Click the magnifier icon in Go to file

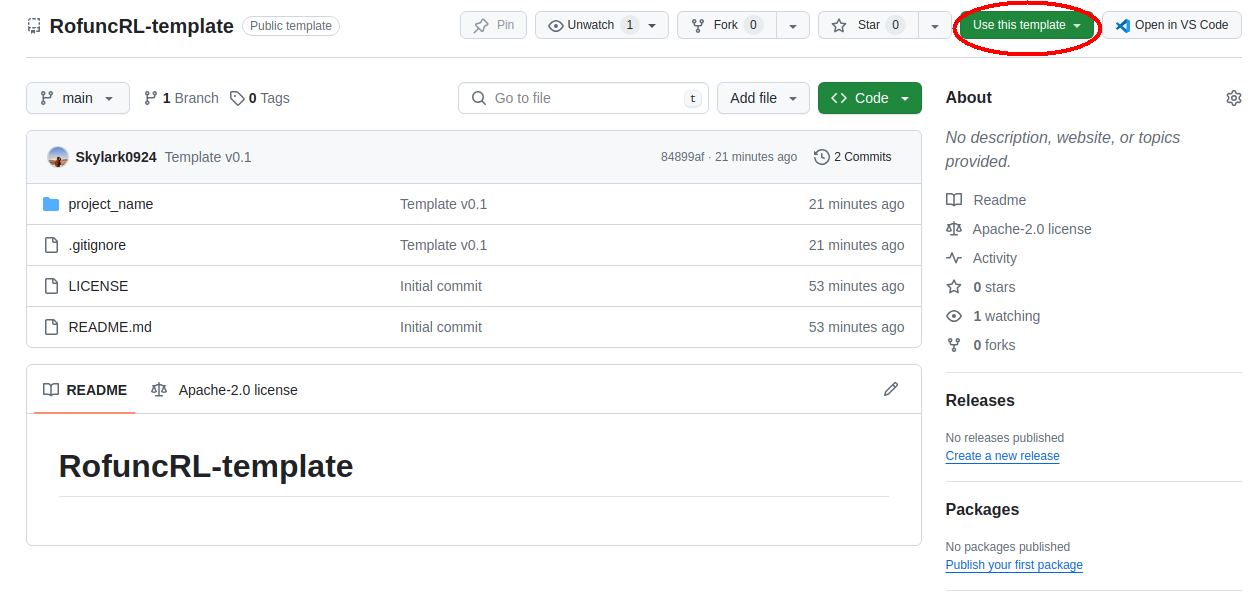pyautogui.click(x=478, y=98)
